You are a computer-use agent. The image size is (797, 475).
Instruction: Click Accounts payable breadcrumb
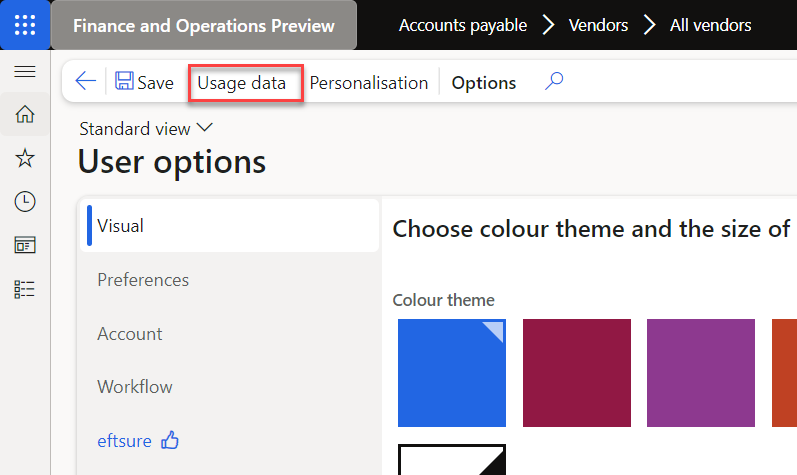coord(463,25)
